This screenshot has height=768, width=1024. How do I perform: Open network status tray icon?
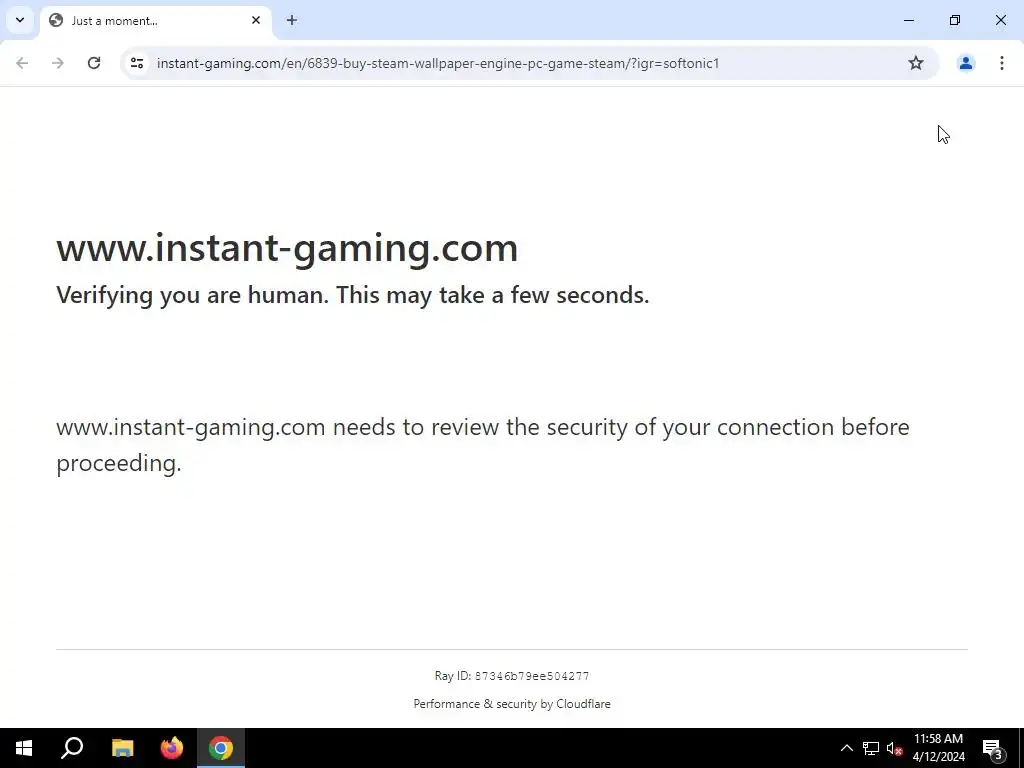(871, 748)
